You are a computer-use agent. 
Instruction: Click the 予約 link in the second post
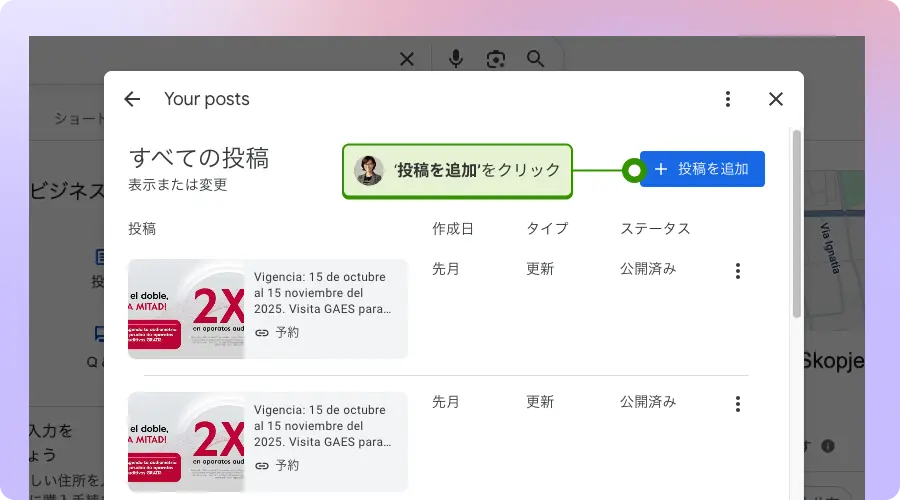pos(277,466)
